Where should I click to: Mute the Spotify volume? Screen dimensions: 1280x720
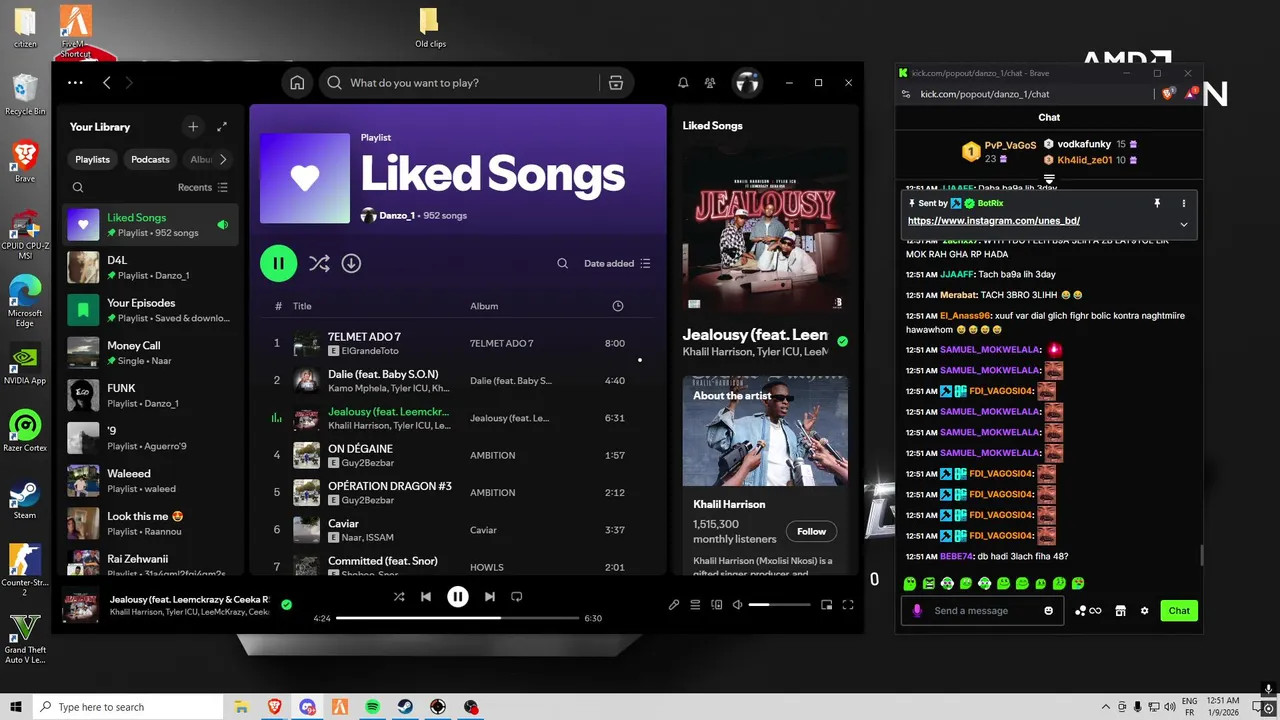click(737, 604)
